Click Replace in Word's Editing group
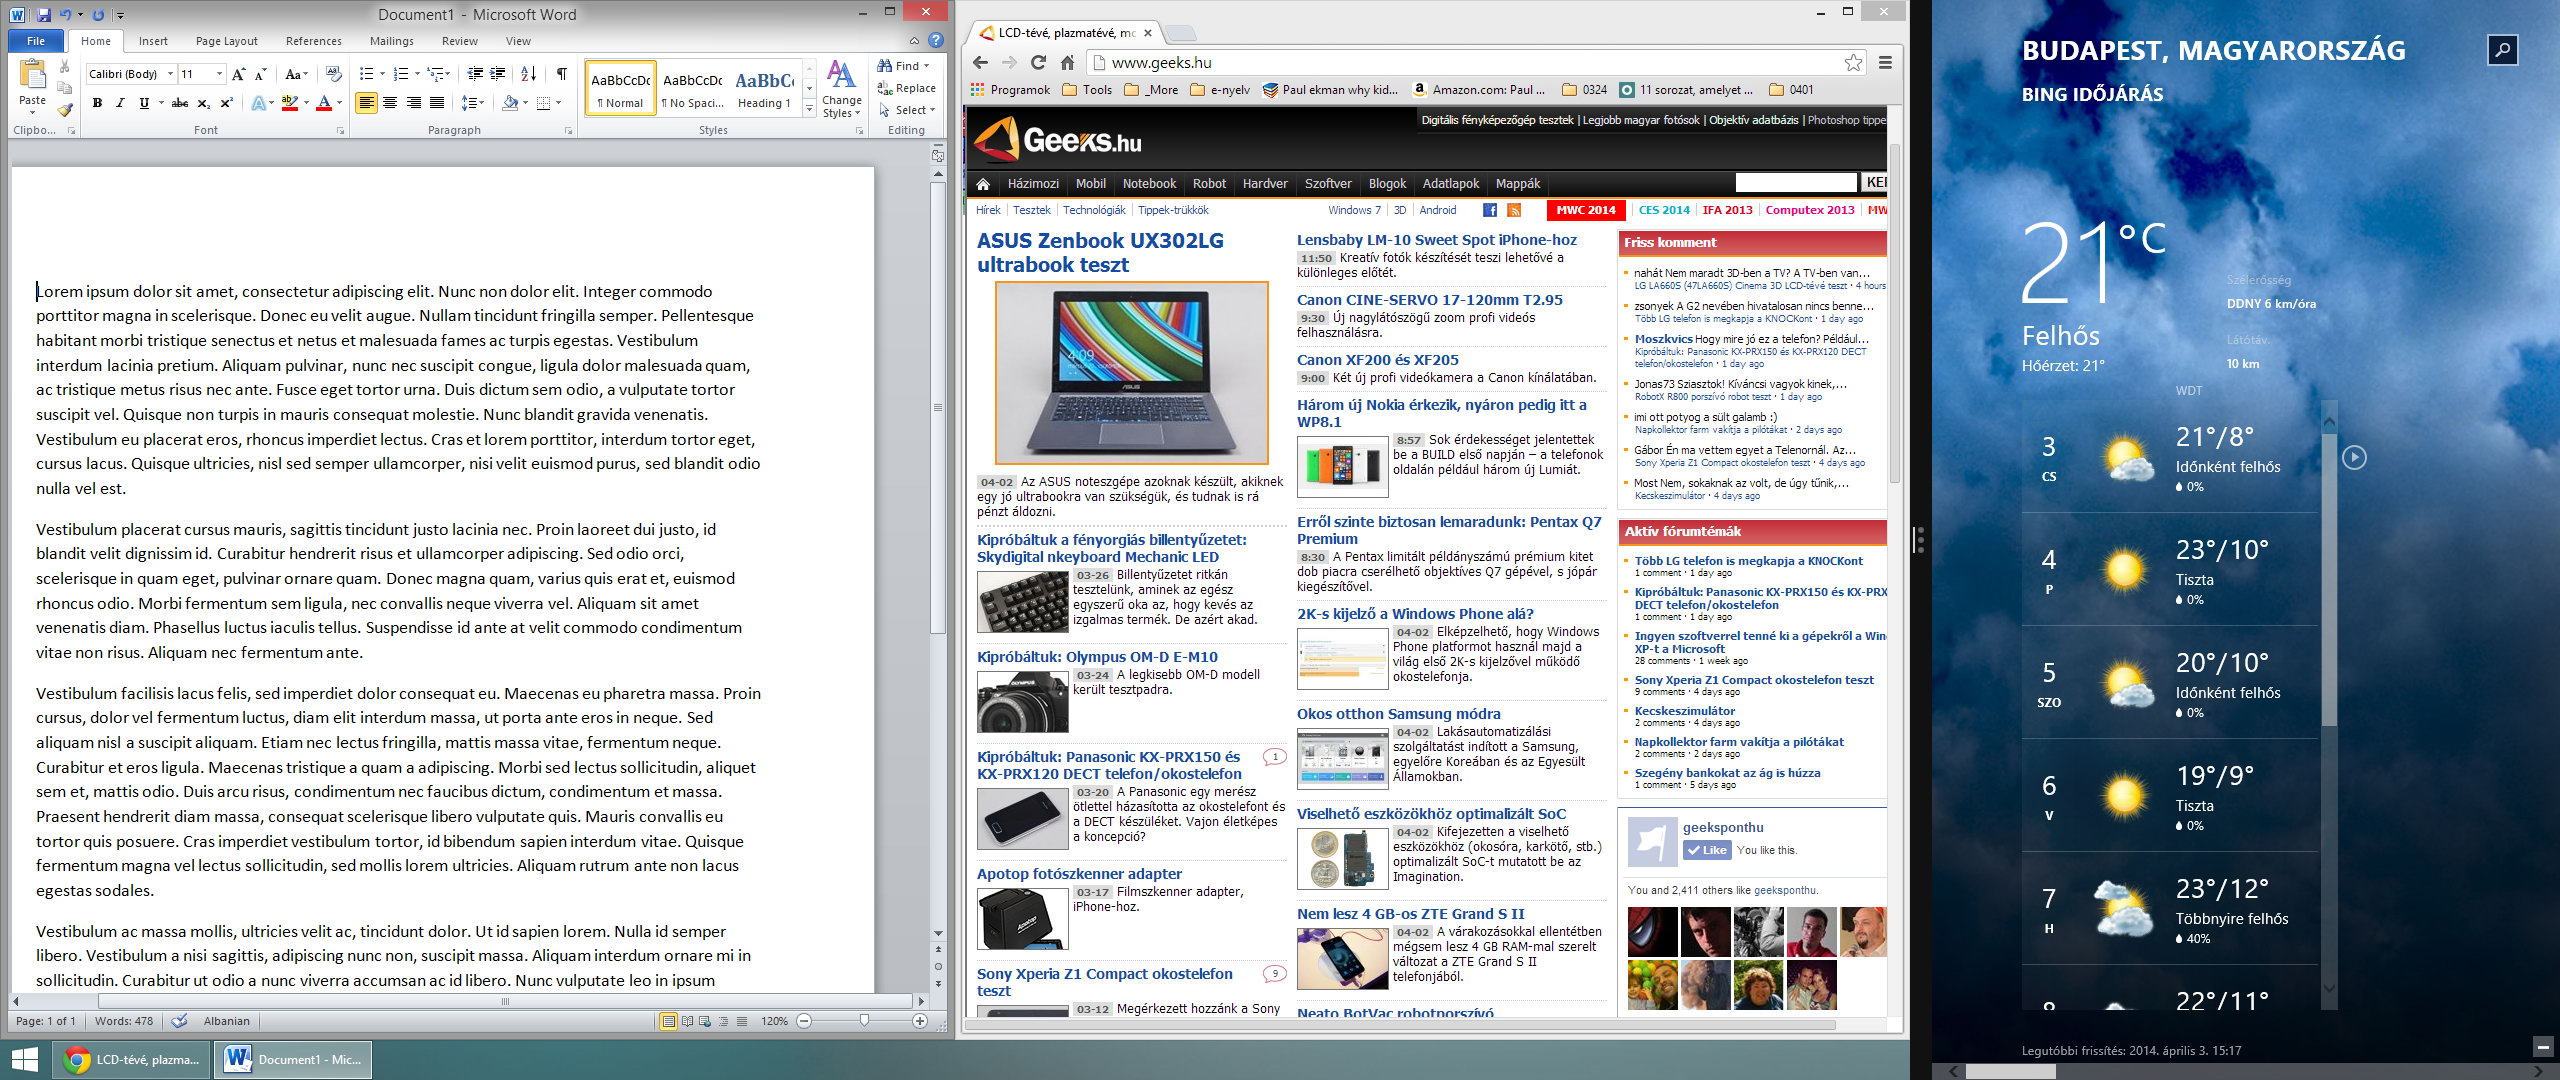2560x1080 pixels. click(x=907, y=88)
